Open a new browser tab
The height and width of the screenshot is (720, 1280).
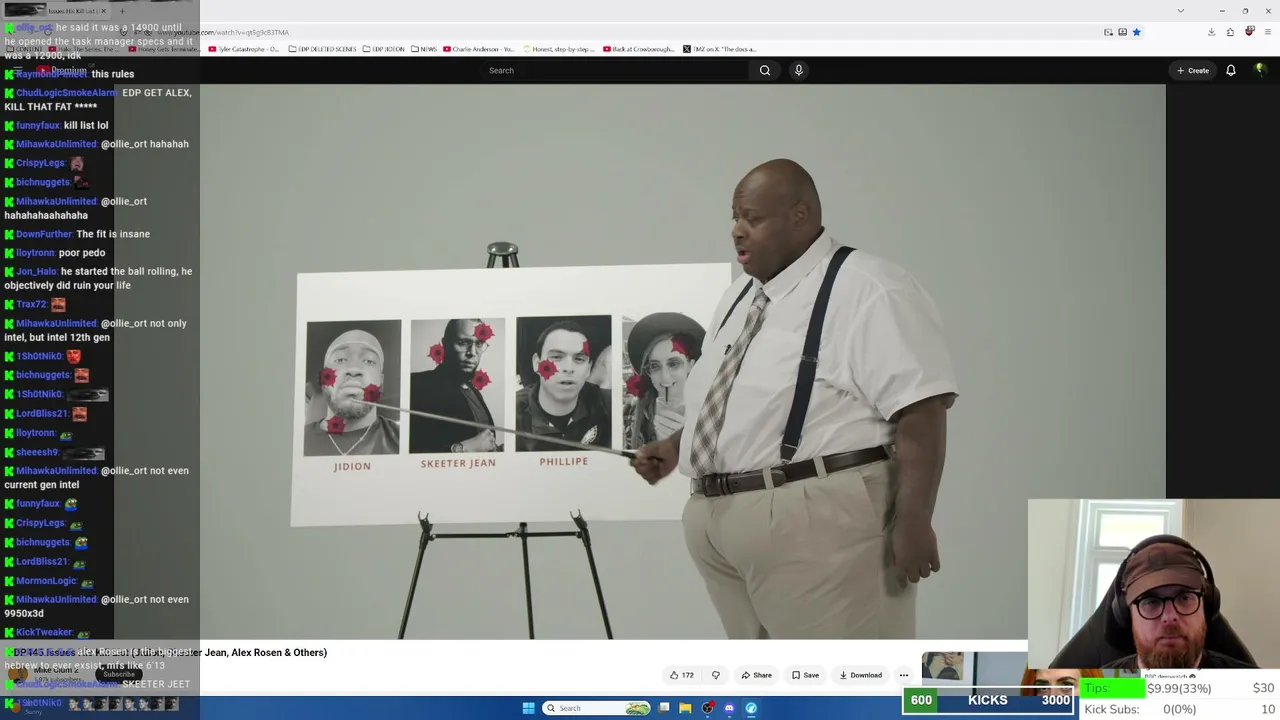121,11
